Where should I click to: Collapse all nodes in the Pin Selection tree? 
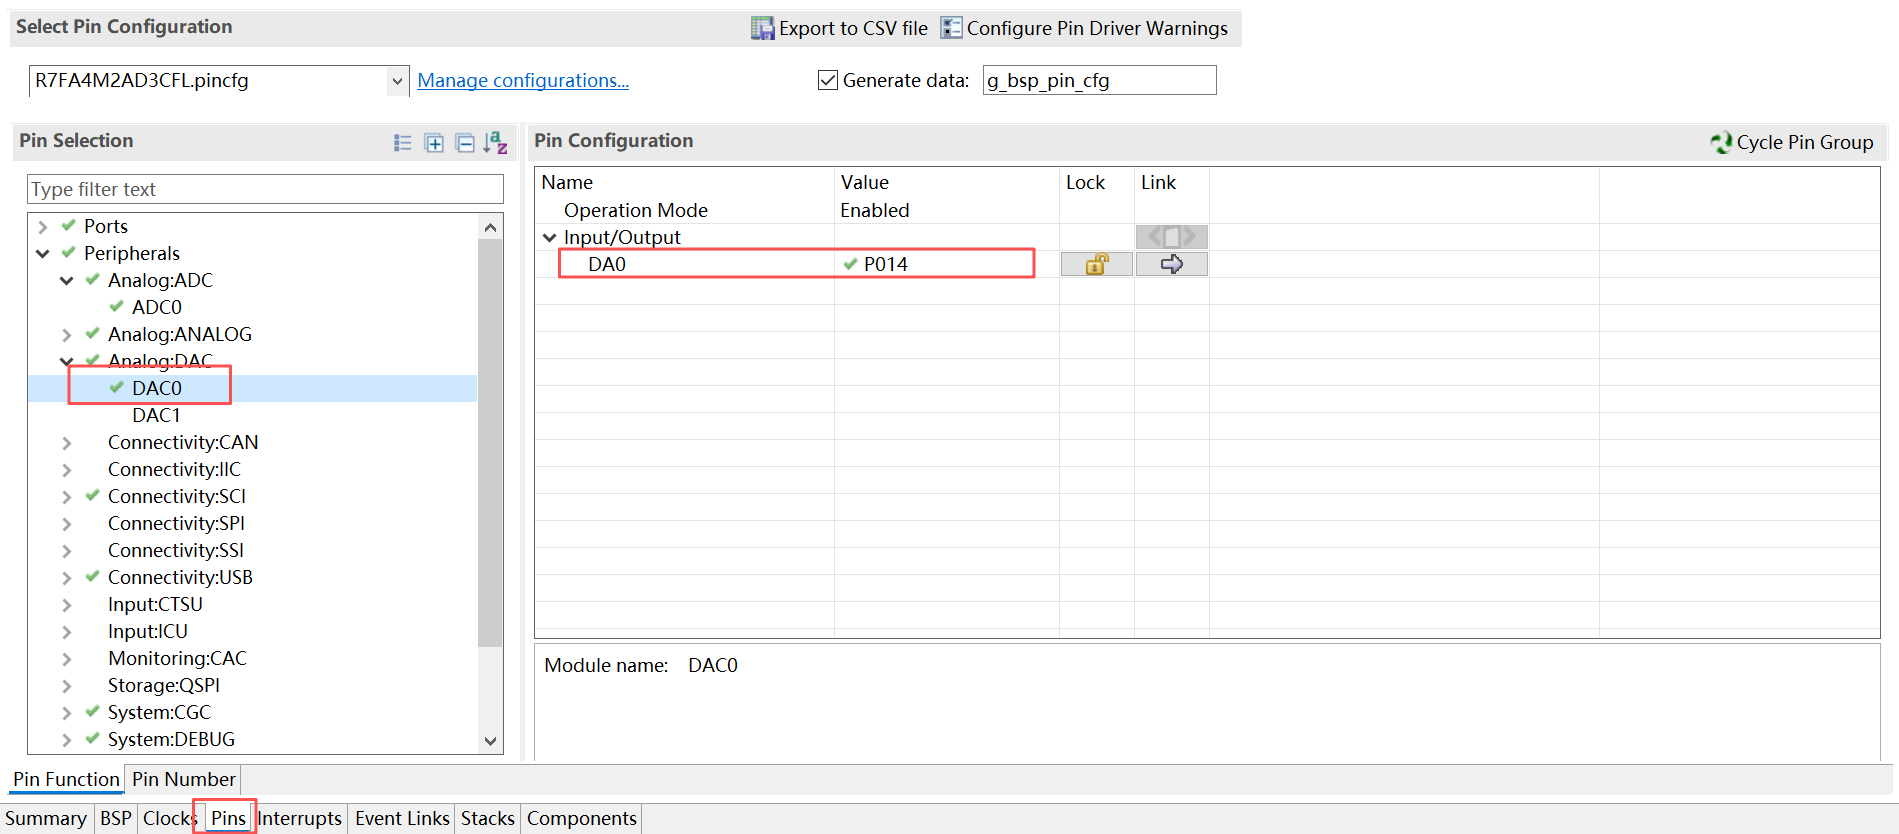pos(465,143)
